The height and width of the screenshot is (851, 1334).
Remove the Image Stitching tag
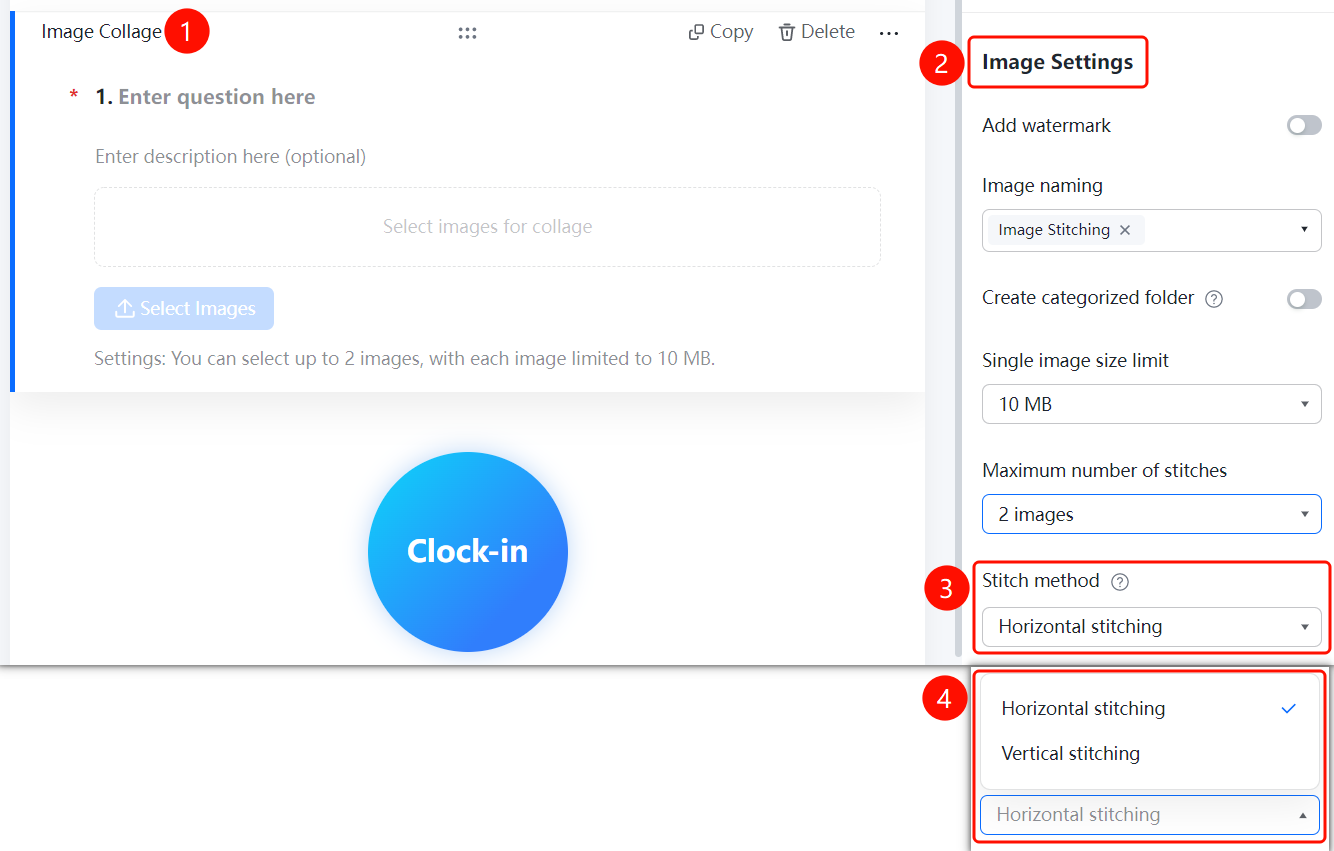click(1125, 230)
